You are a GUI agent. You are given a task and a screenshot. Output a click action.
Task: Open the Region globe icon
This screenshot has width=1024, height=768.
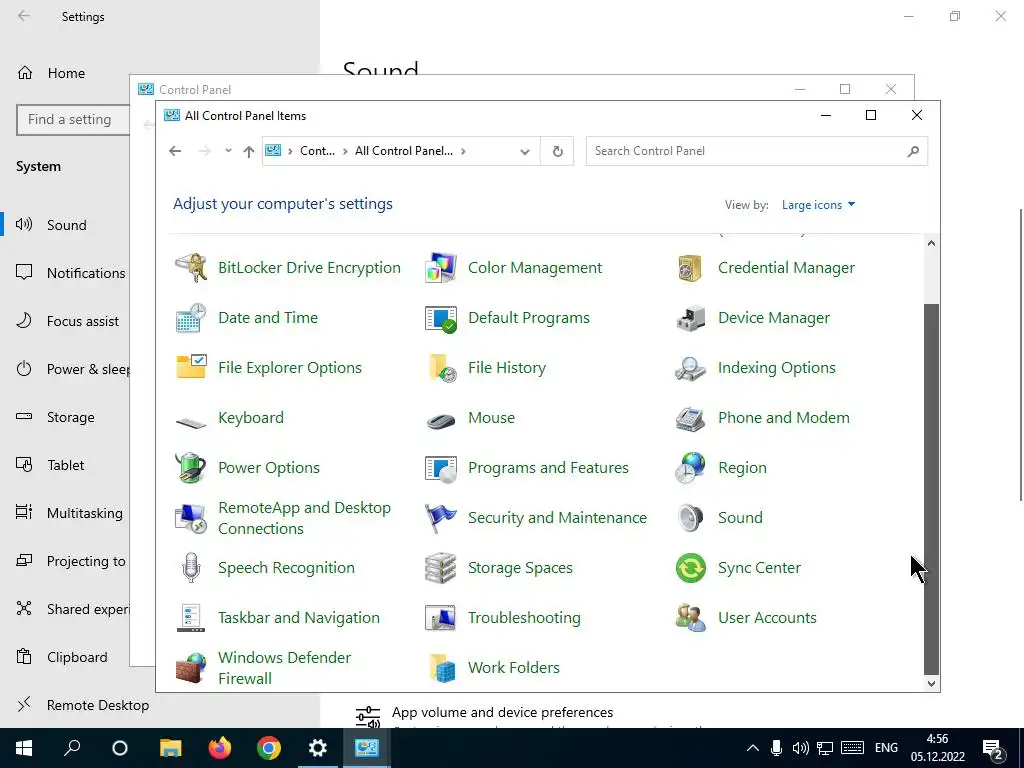coord(690,468)
